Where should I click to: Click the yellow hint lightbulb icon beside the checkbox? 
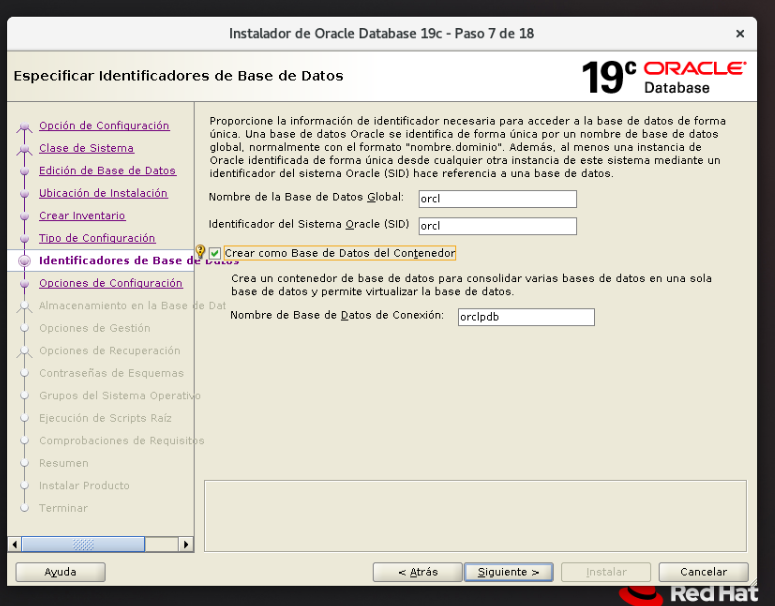tap(200, 251)
